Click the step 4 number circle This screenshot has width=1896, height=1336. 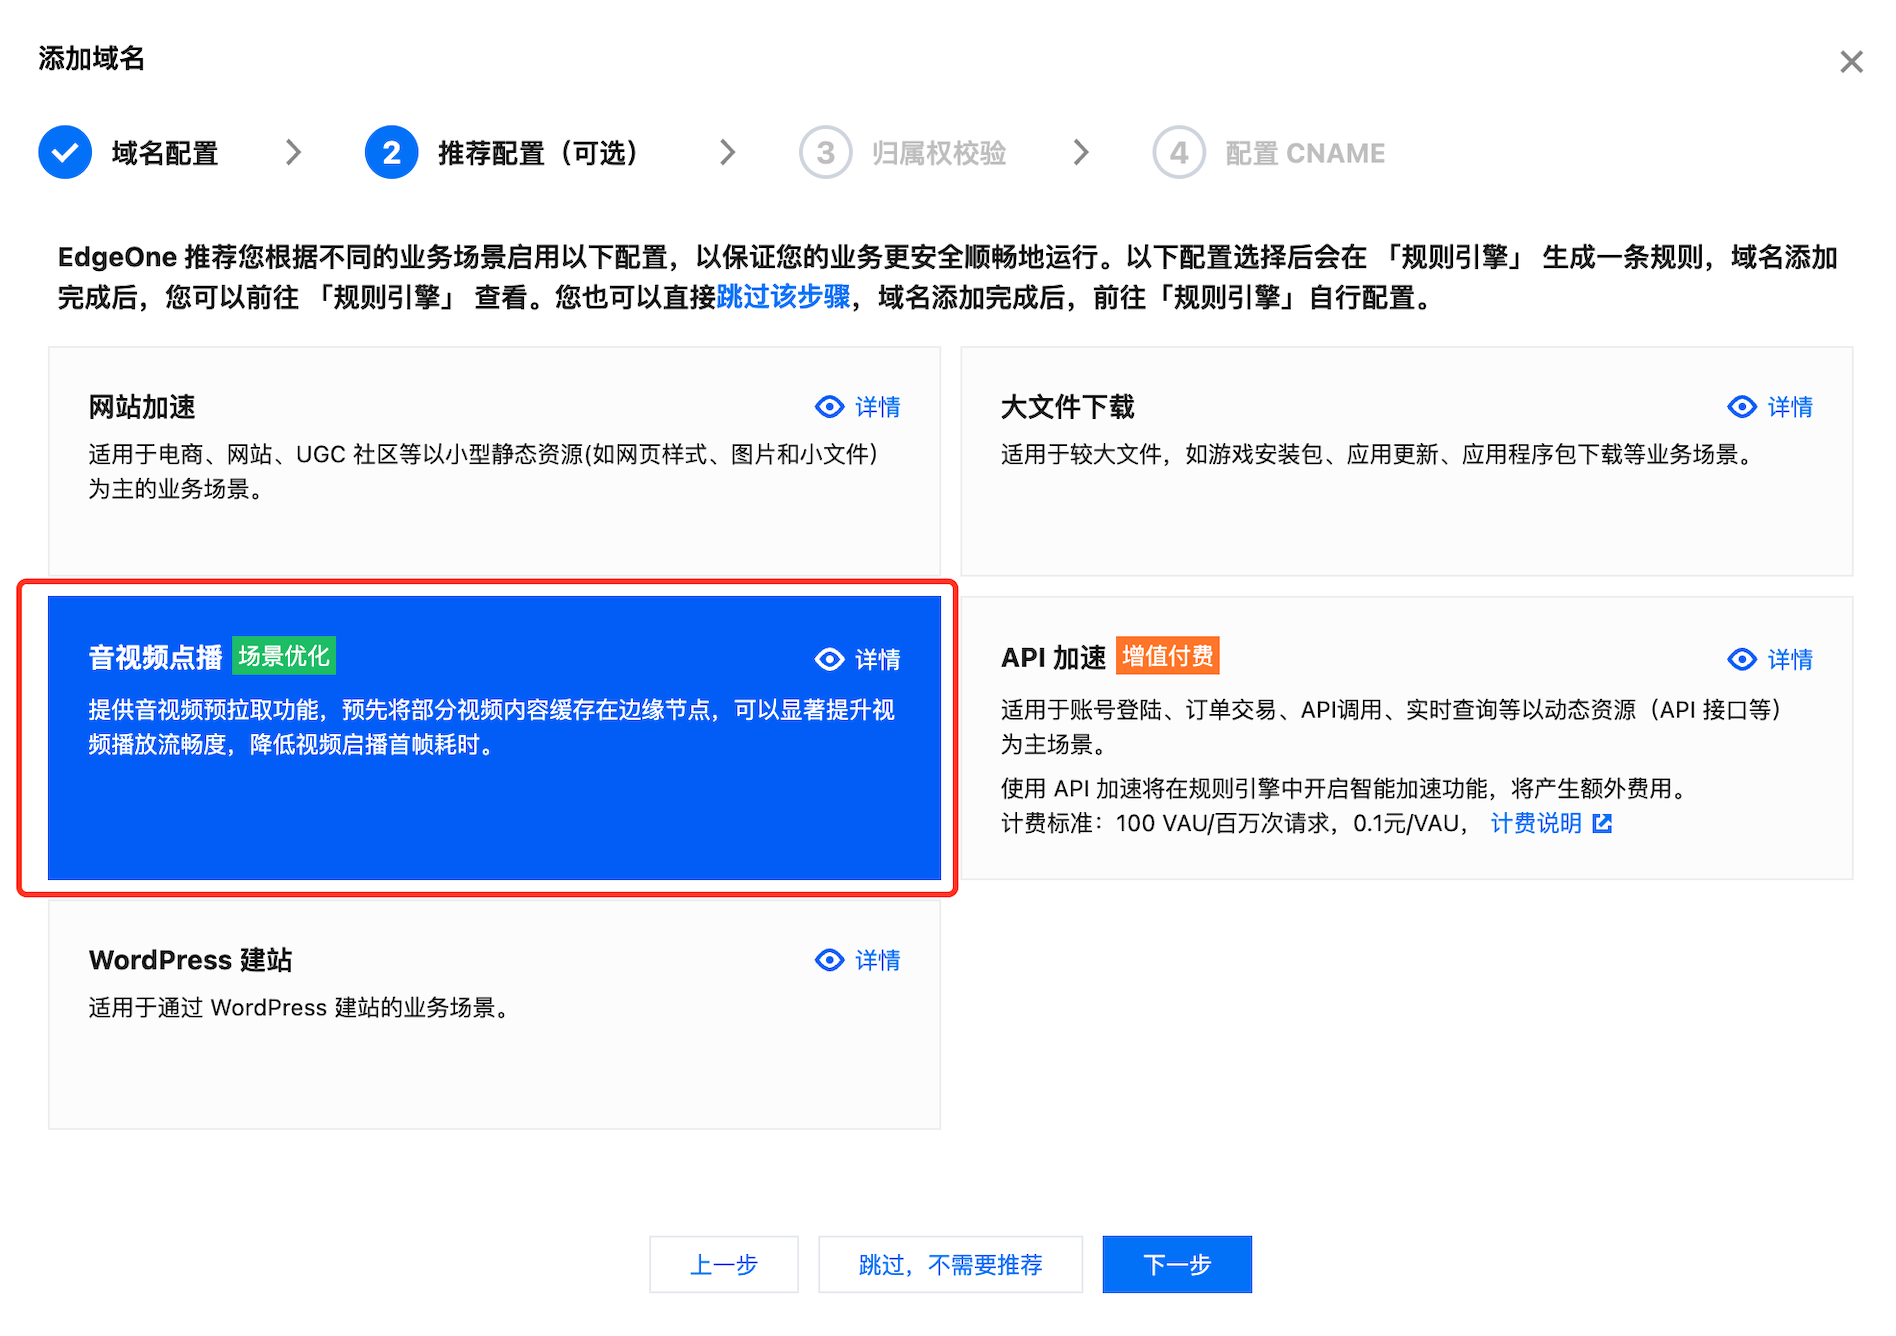pyautogui.click(x=1179, y=152)
